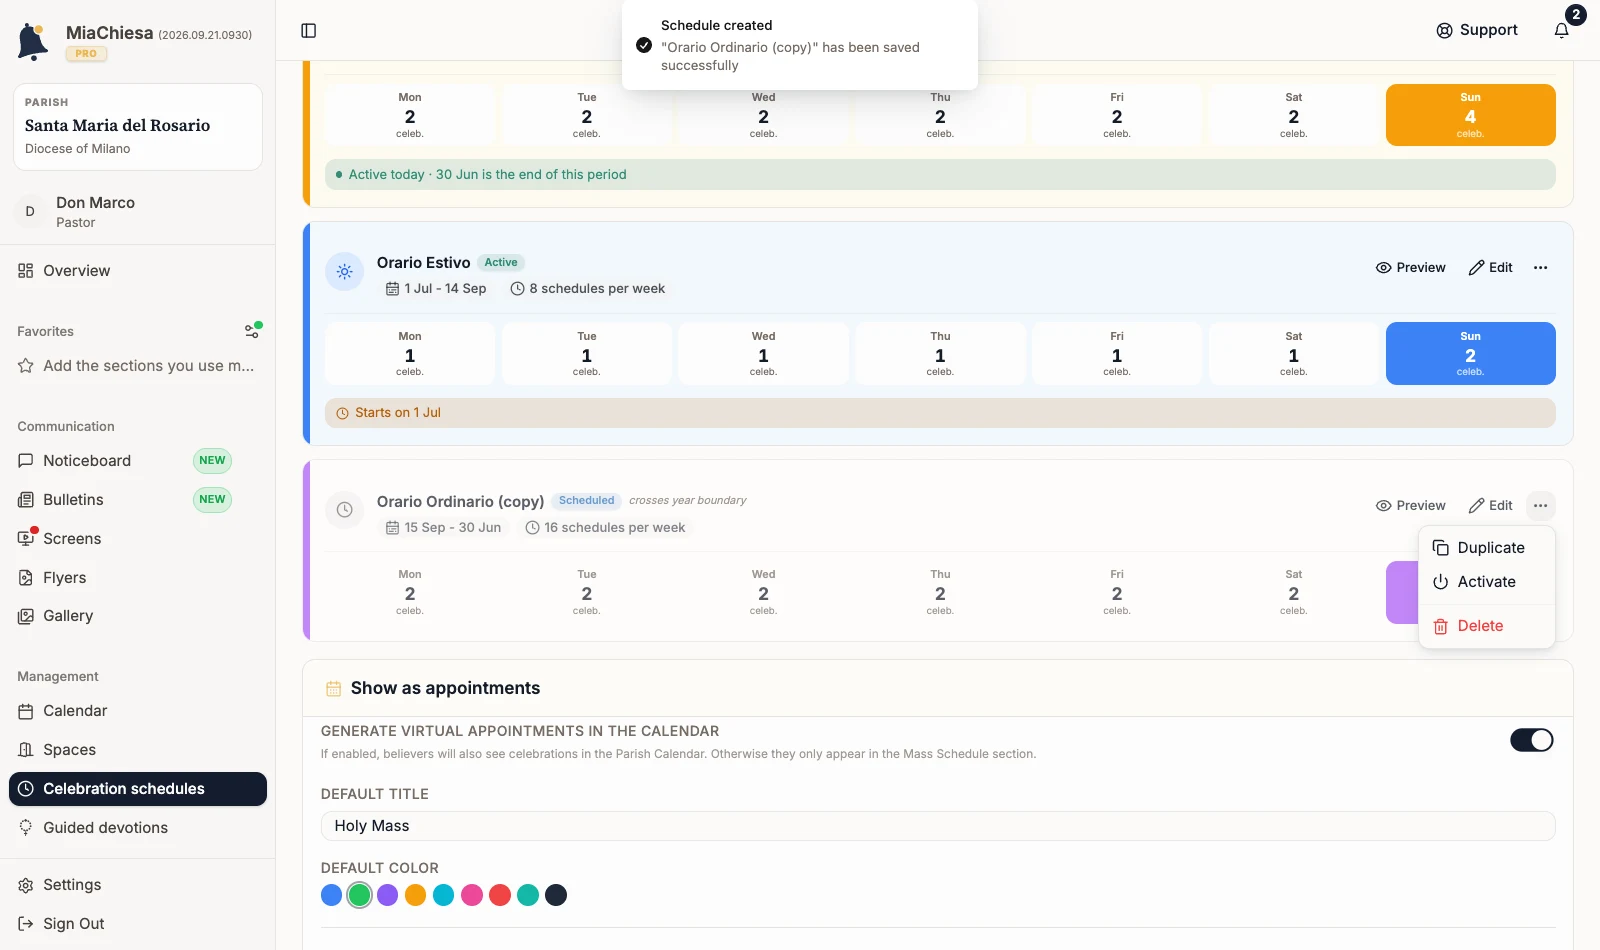Image resolution: width=1600 pixels, height=950 pixels.
Task: Select the green default color
Action: (359, 895)
